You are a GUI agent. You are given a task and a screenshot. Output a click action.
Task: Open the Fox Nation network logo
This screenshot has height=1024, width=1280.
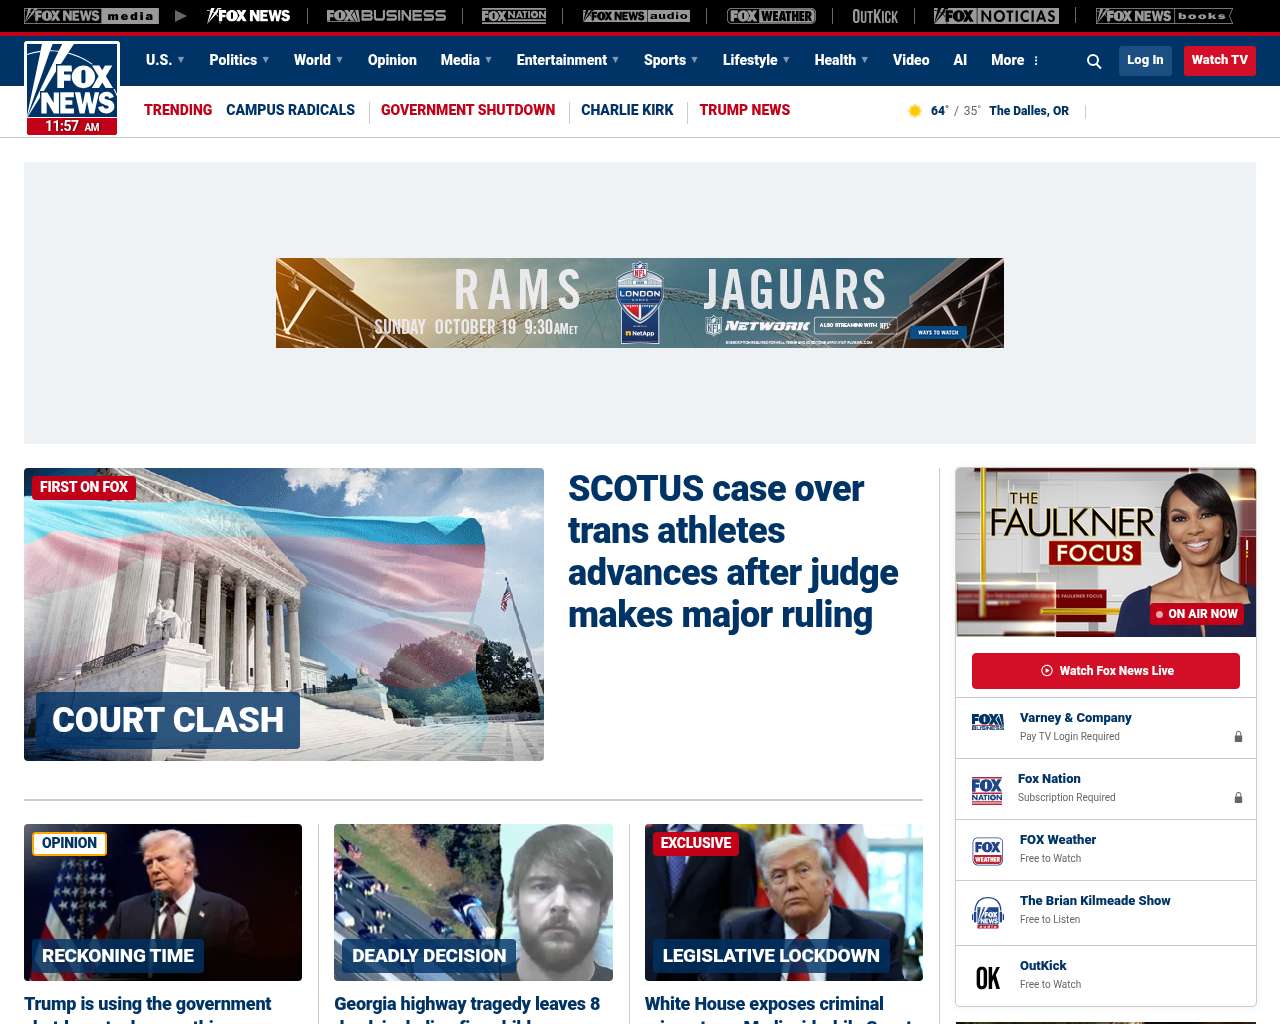[x=514, y=16]
